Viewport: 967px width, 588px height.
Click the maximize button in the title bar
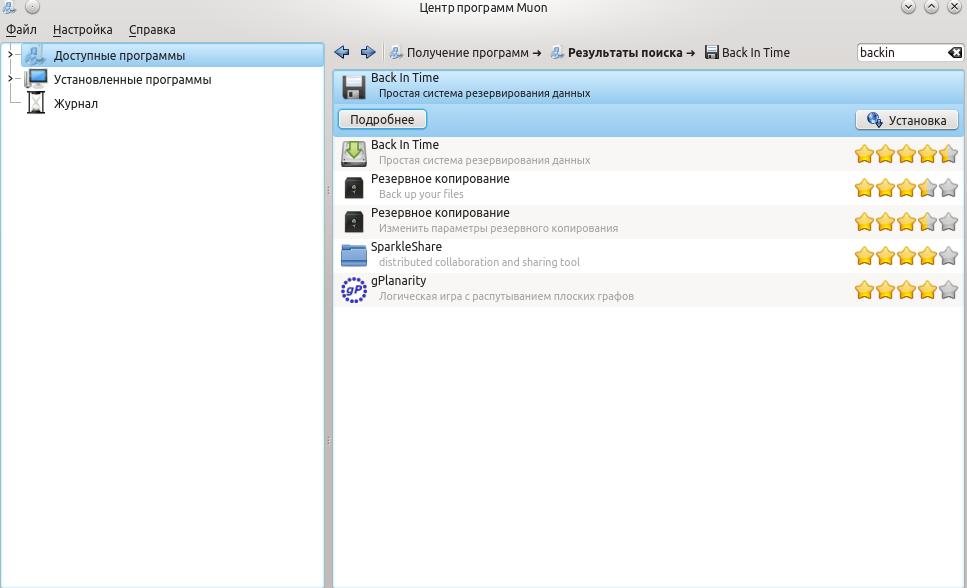point(931,7)
